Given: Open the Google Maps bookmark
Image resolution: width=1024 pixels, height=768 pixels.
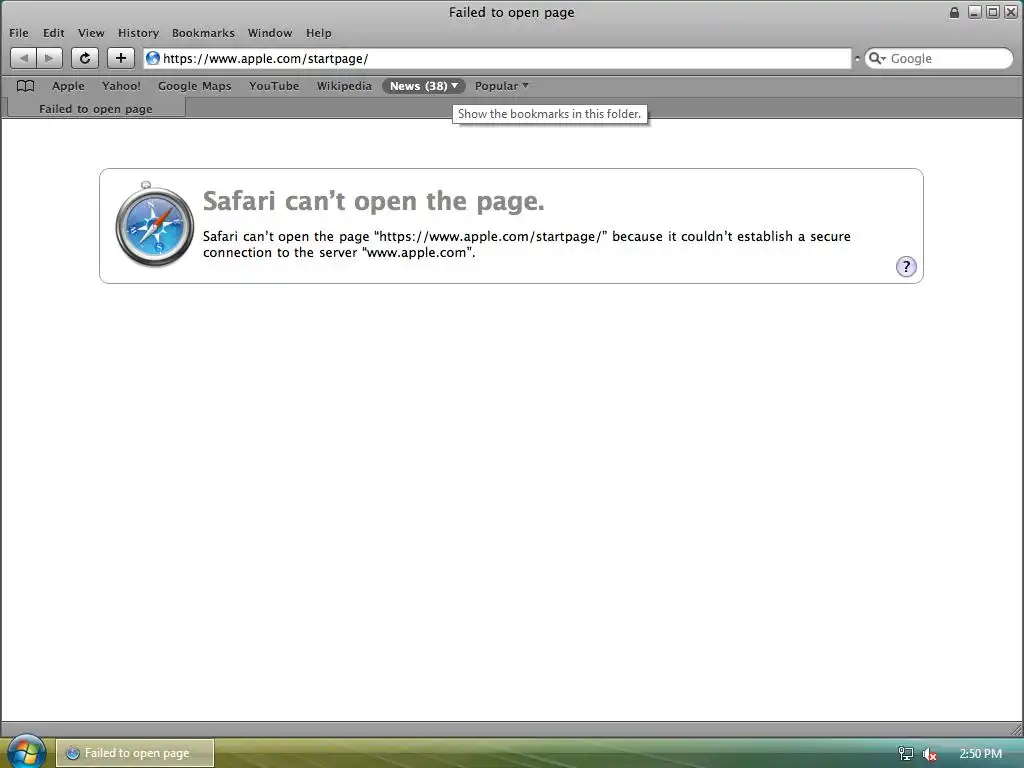Looking at the screenshot, I should (195, 86).
